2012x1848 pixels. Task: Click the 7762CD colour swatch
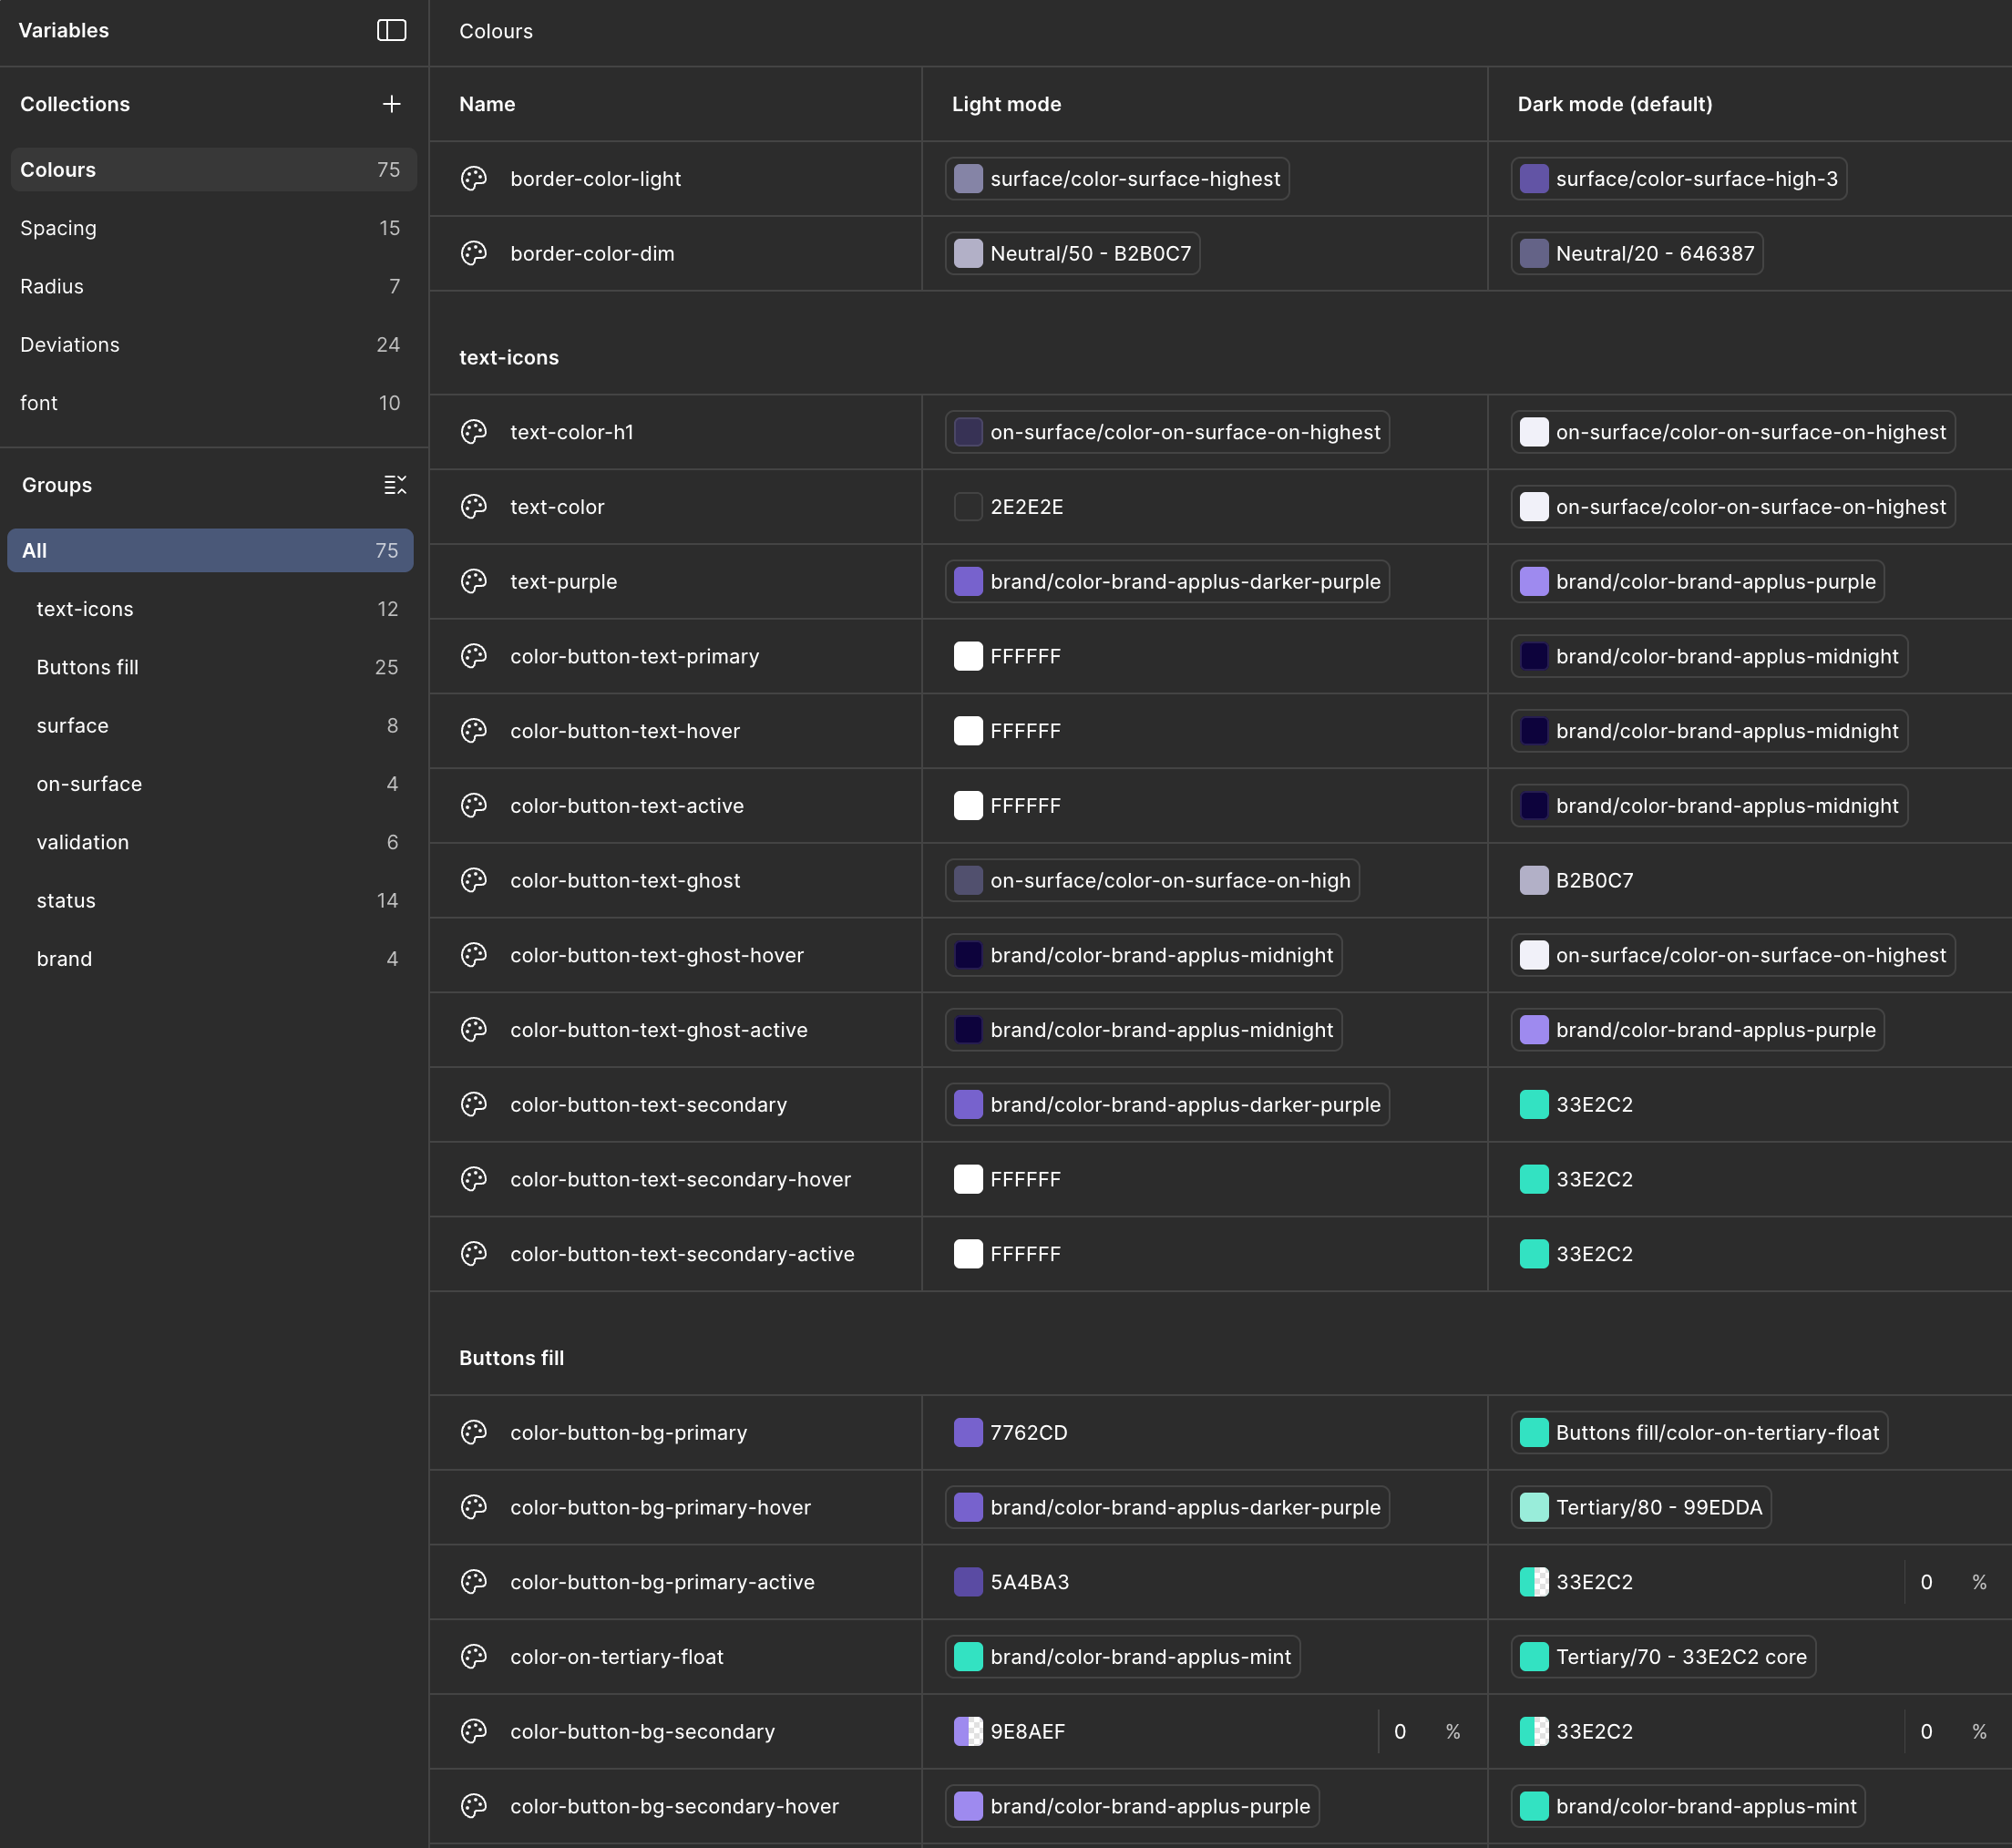pyautogui.click(x=968, y=1433)
